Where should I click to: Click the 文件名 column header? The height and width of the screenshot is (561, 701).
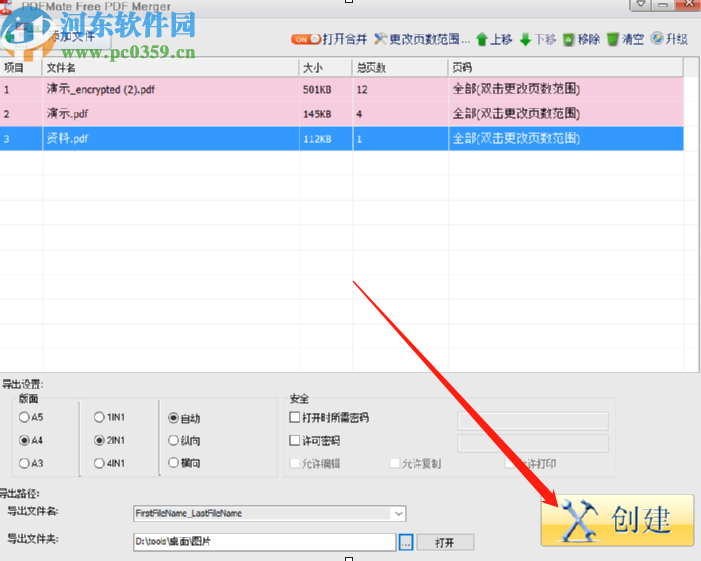(170, 67)
